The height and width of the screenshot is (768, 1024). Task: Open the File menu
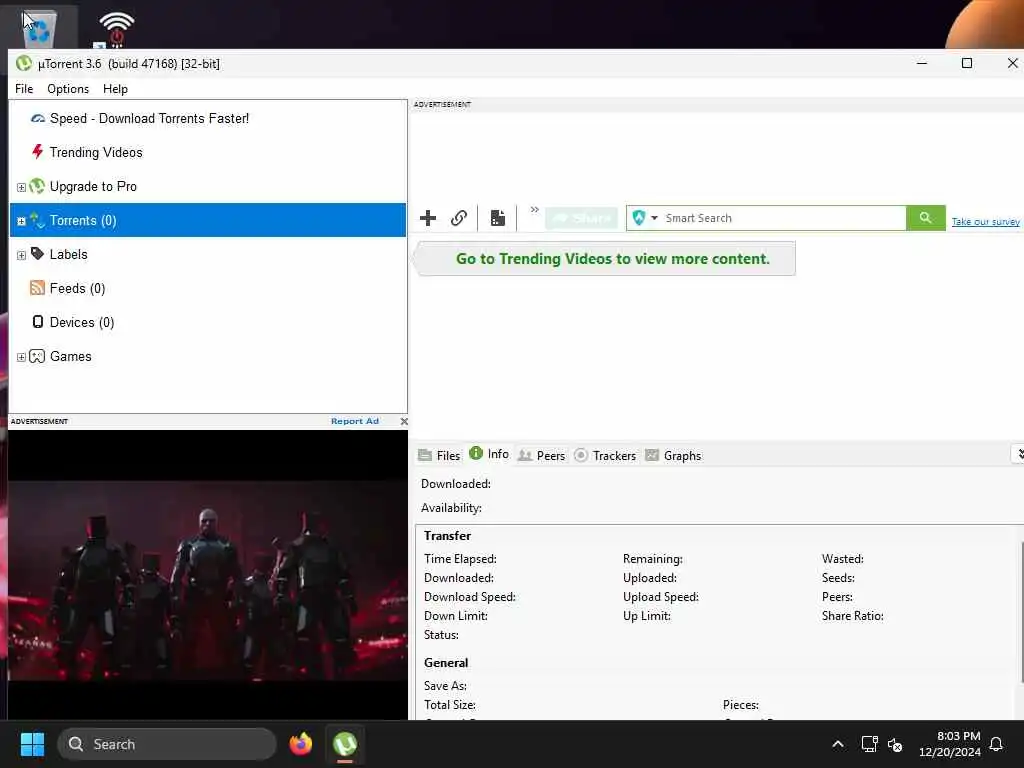[x=24, y=89]
